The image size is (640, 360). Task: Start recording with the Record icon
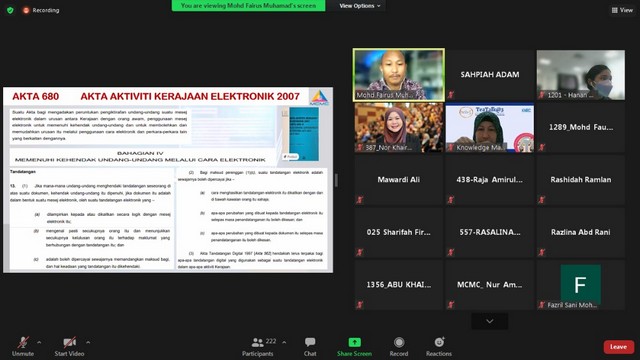click(399, 342)
